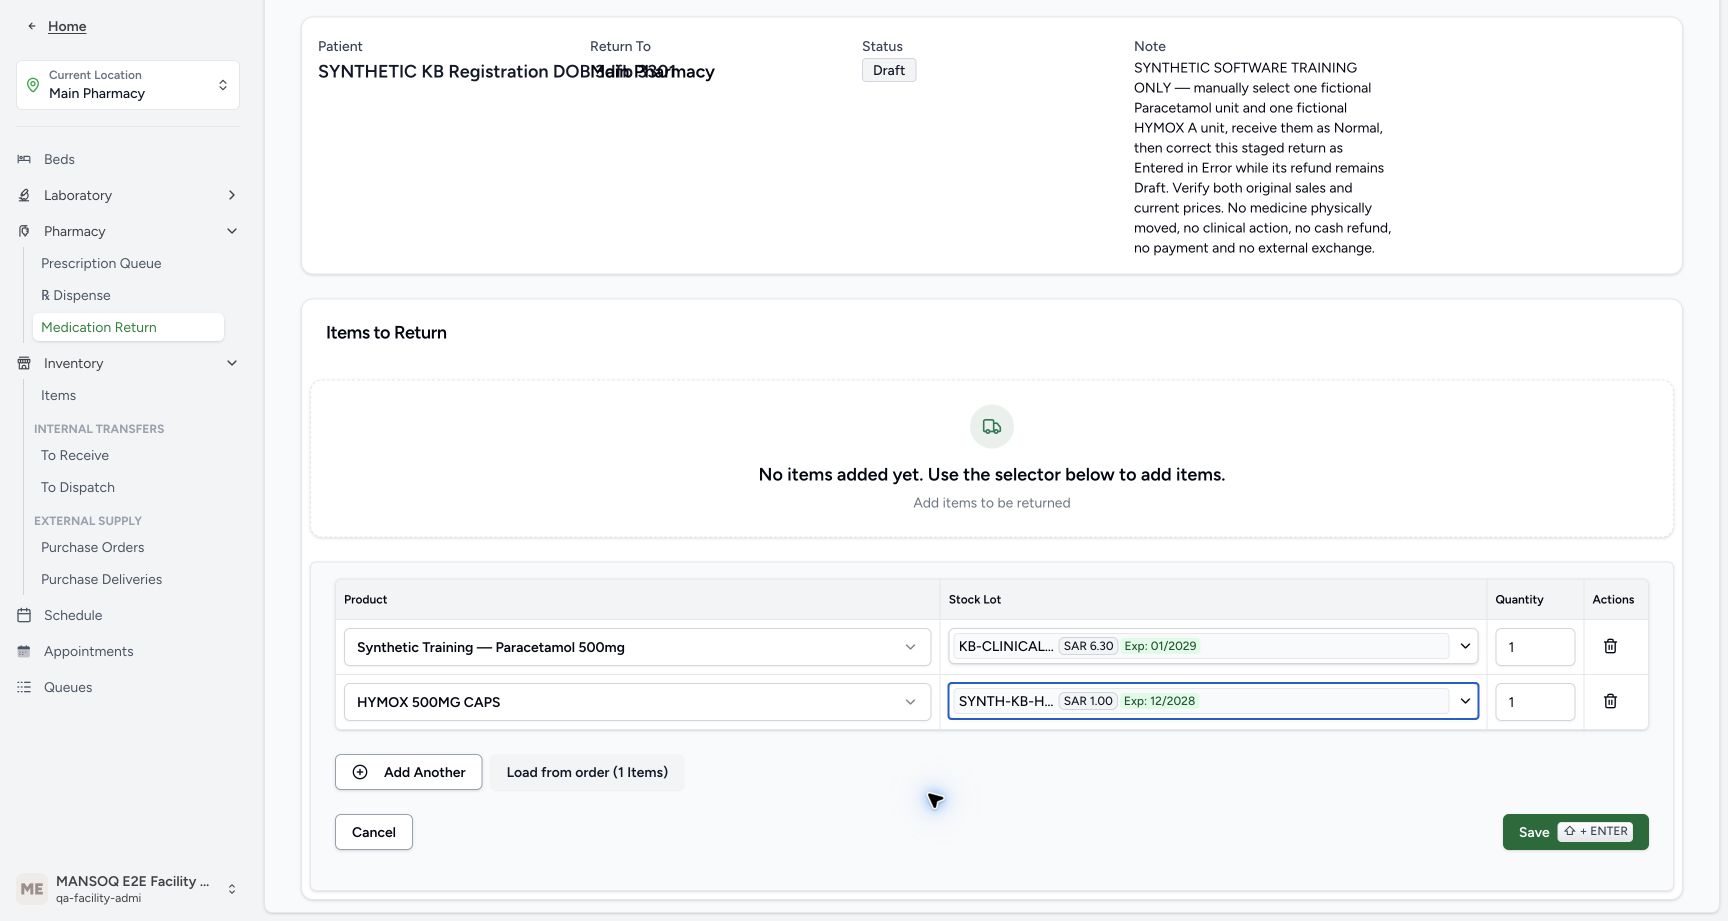The width and height of the screenshot is (1728, 921).
Task: Open Prescription Queue
Action: tap(101, 263)
